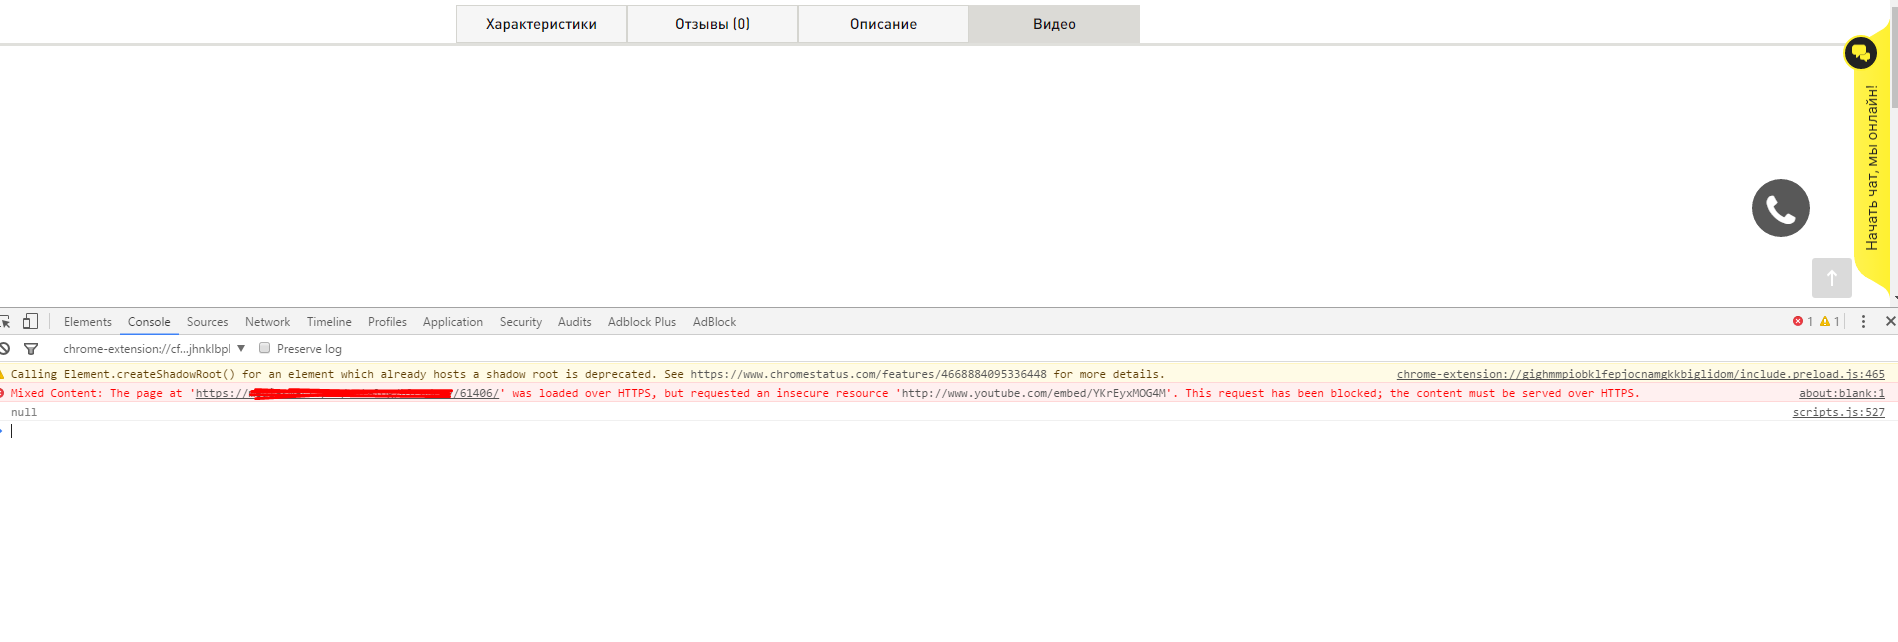Click the 'Начать чат, мы онлайн!' banner
This screenshot has height=642, width=1898.
(1872, 167)
